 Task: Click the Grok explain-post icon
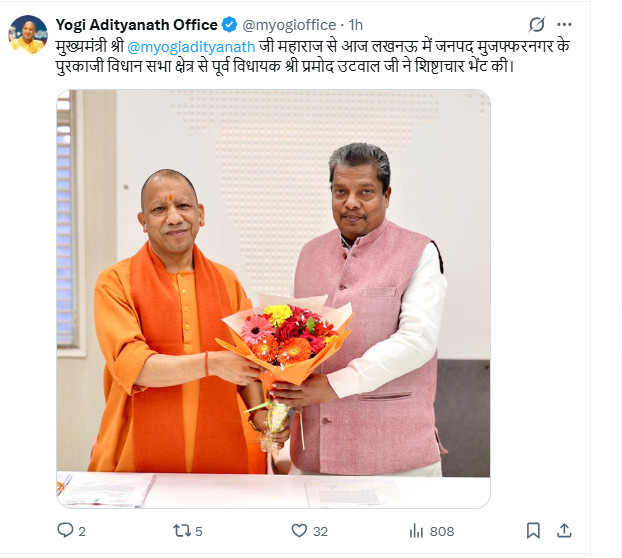pyautogui.click(x=537, y=25)
